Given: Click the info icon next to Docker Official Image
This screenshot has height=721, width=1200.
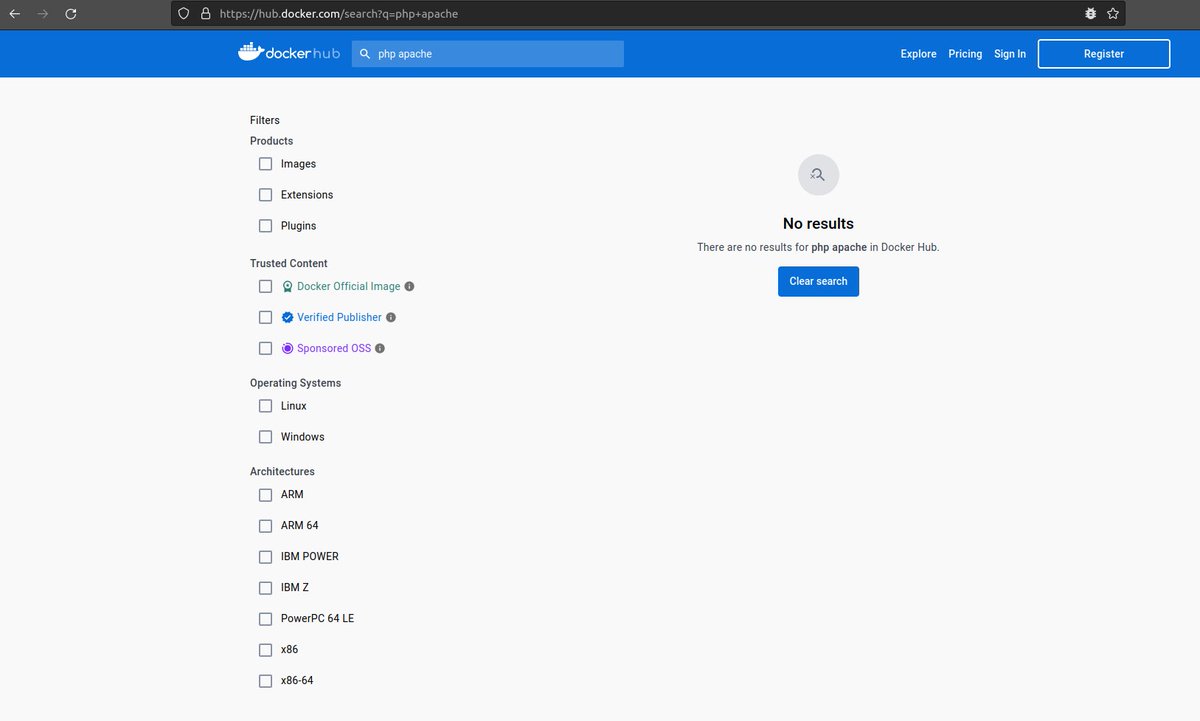Looking at the screenshot, I should pyautogui.click(x=410, y=286).
